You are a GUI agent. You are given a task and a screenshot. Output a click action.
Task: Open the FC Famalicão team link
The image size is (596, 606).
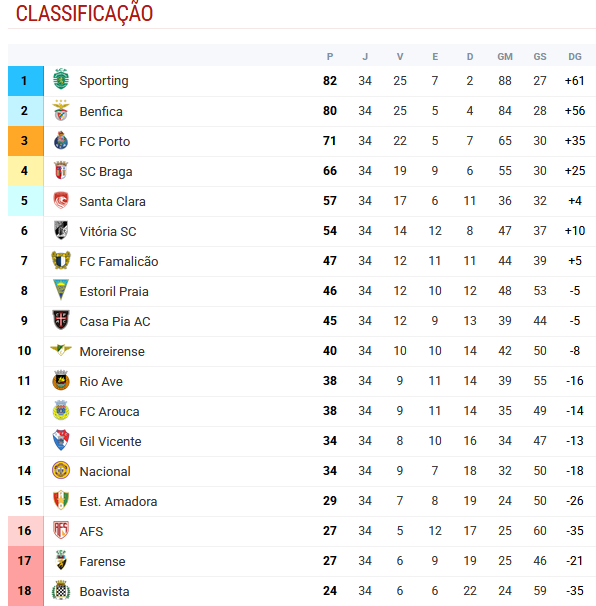[x=119, y=262]
